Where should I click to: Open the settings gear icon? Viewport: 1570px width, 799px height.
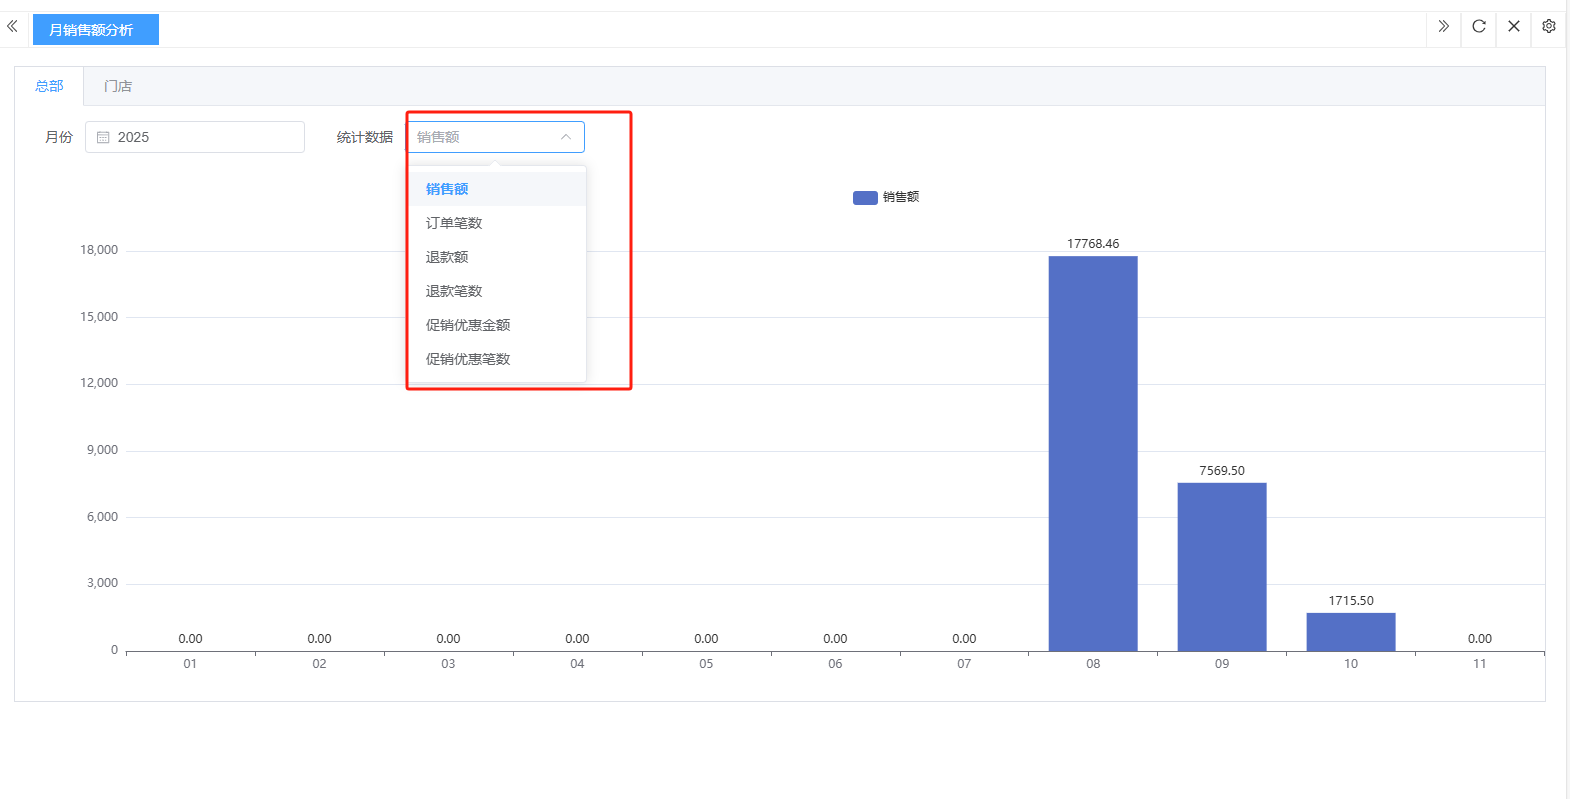(1548, 27)
